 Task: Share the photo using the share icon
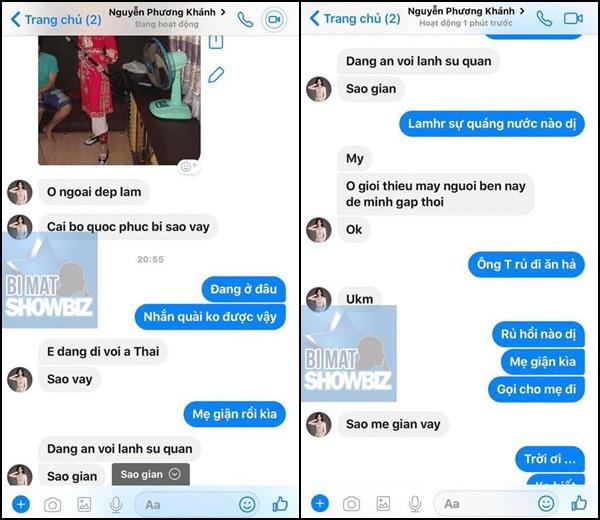(216, 41)
